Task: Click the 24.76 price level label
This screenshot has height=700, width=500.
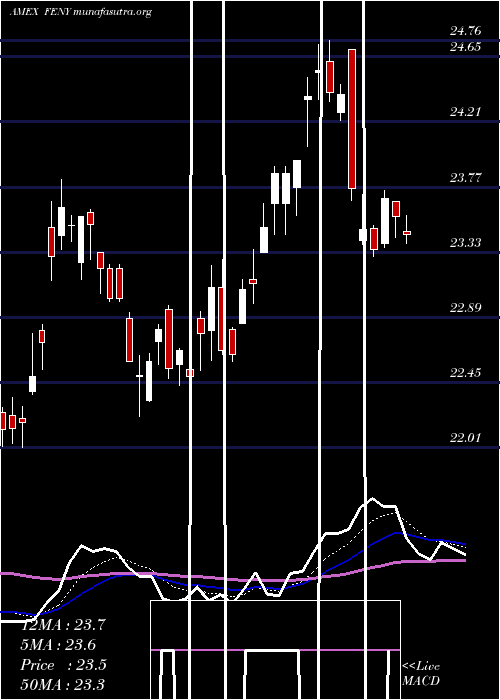Action: 466,31
